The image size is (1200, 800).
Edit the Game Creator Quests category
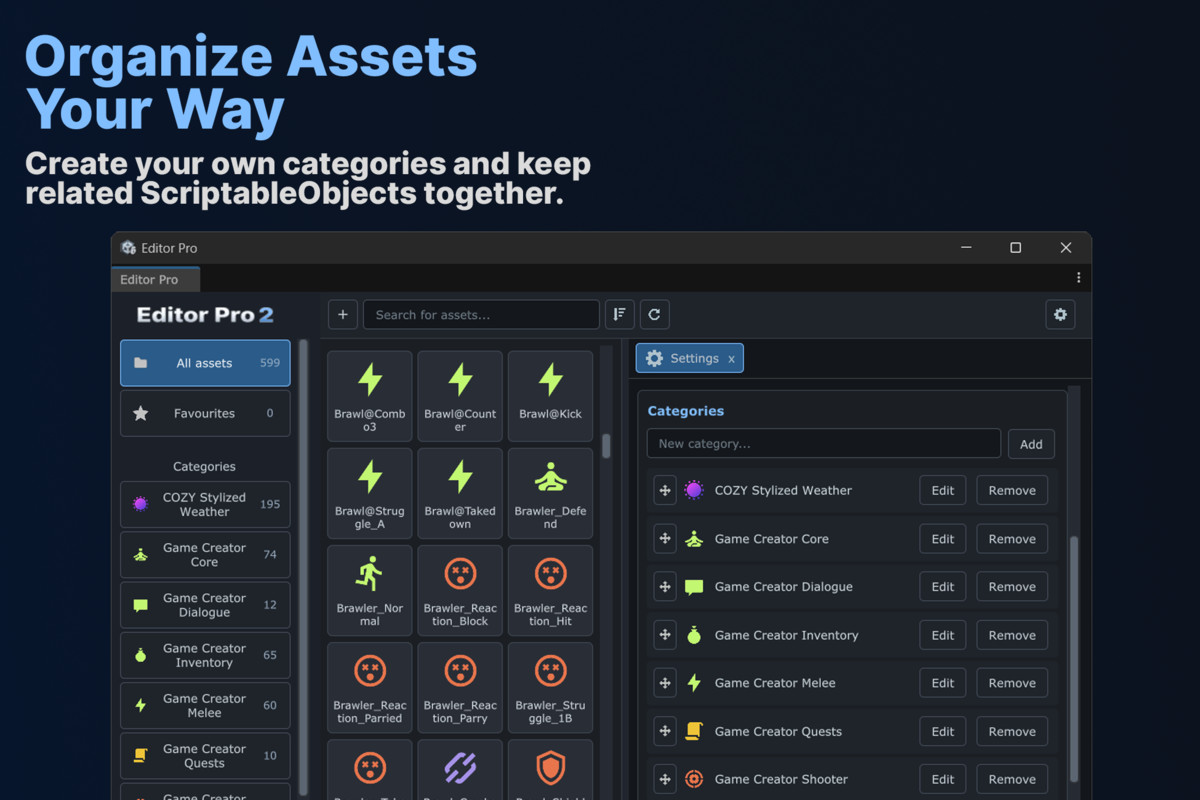click(x=943, y=730)
